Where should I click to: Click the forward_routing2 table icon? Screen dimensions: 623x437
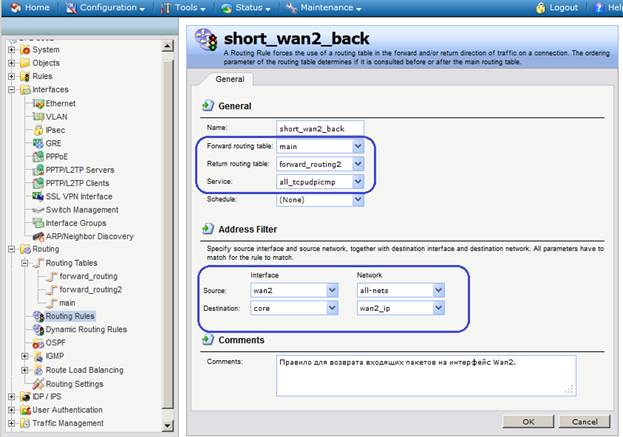[x=52, y=290]
